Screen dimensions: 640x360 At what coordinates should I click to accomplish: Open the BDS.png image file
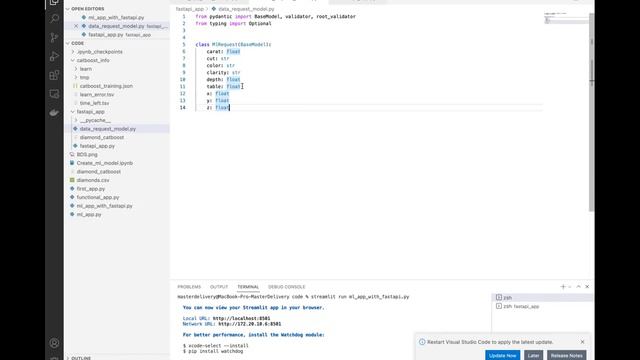point(87,155)
